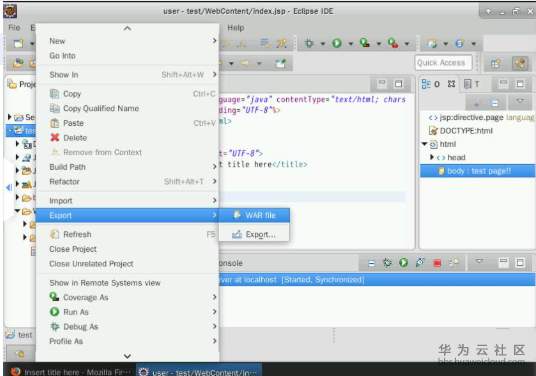This screenshot has width=536, height=376.
Task: Choose Go Into from the context menu
Action: click(x=127, y=56)
